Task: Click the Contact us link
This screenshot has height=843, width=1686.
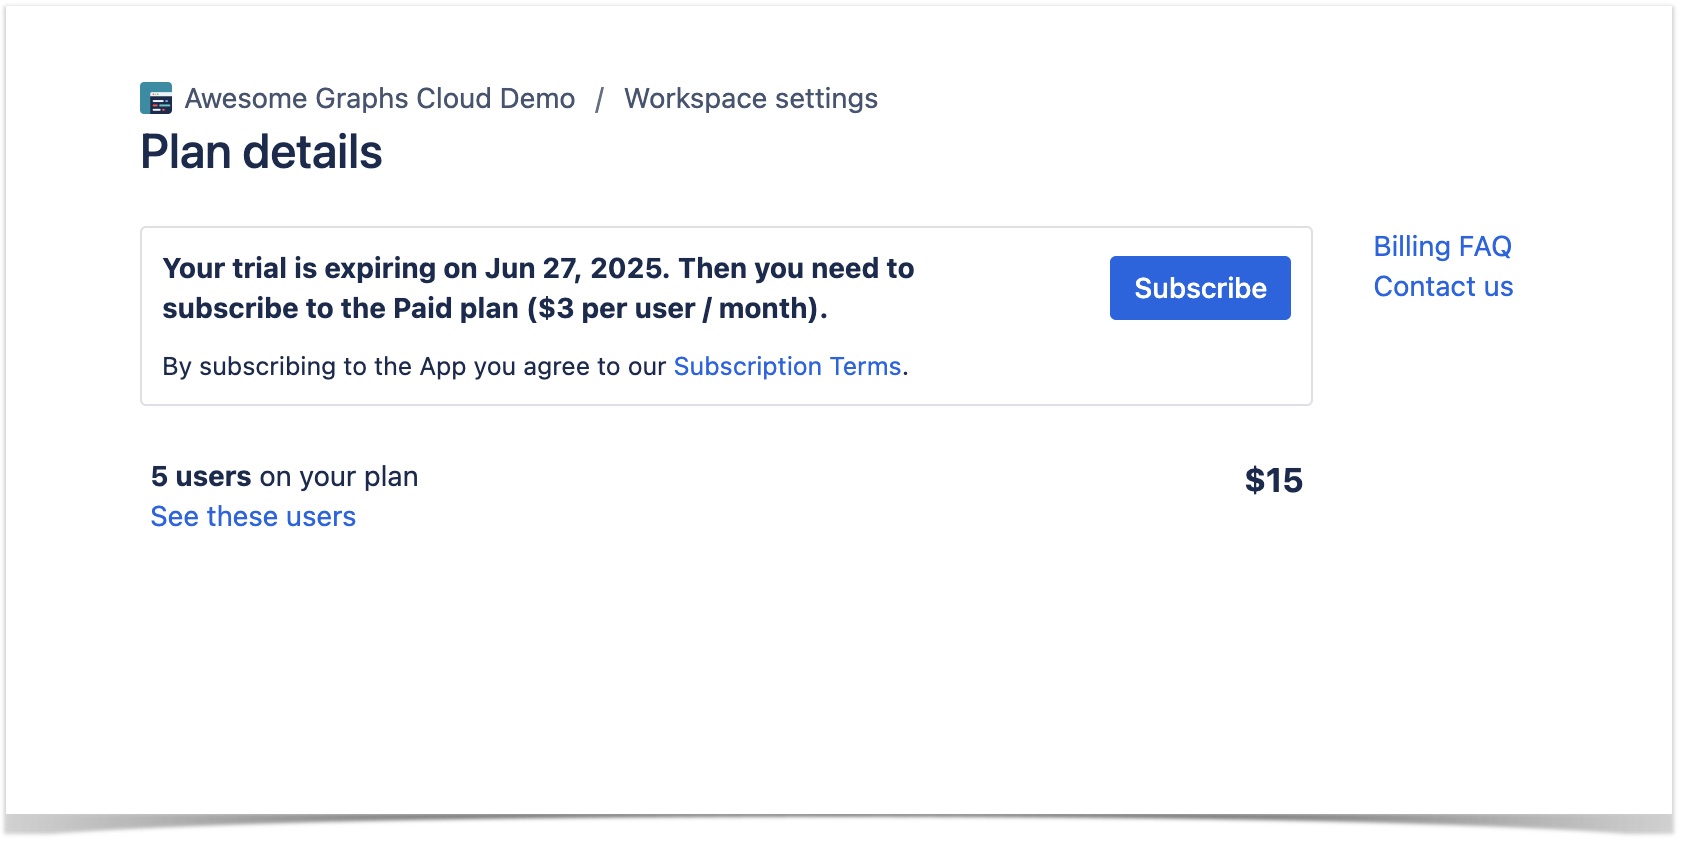Action: click(1442, 287)
